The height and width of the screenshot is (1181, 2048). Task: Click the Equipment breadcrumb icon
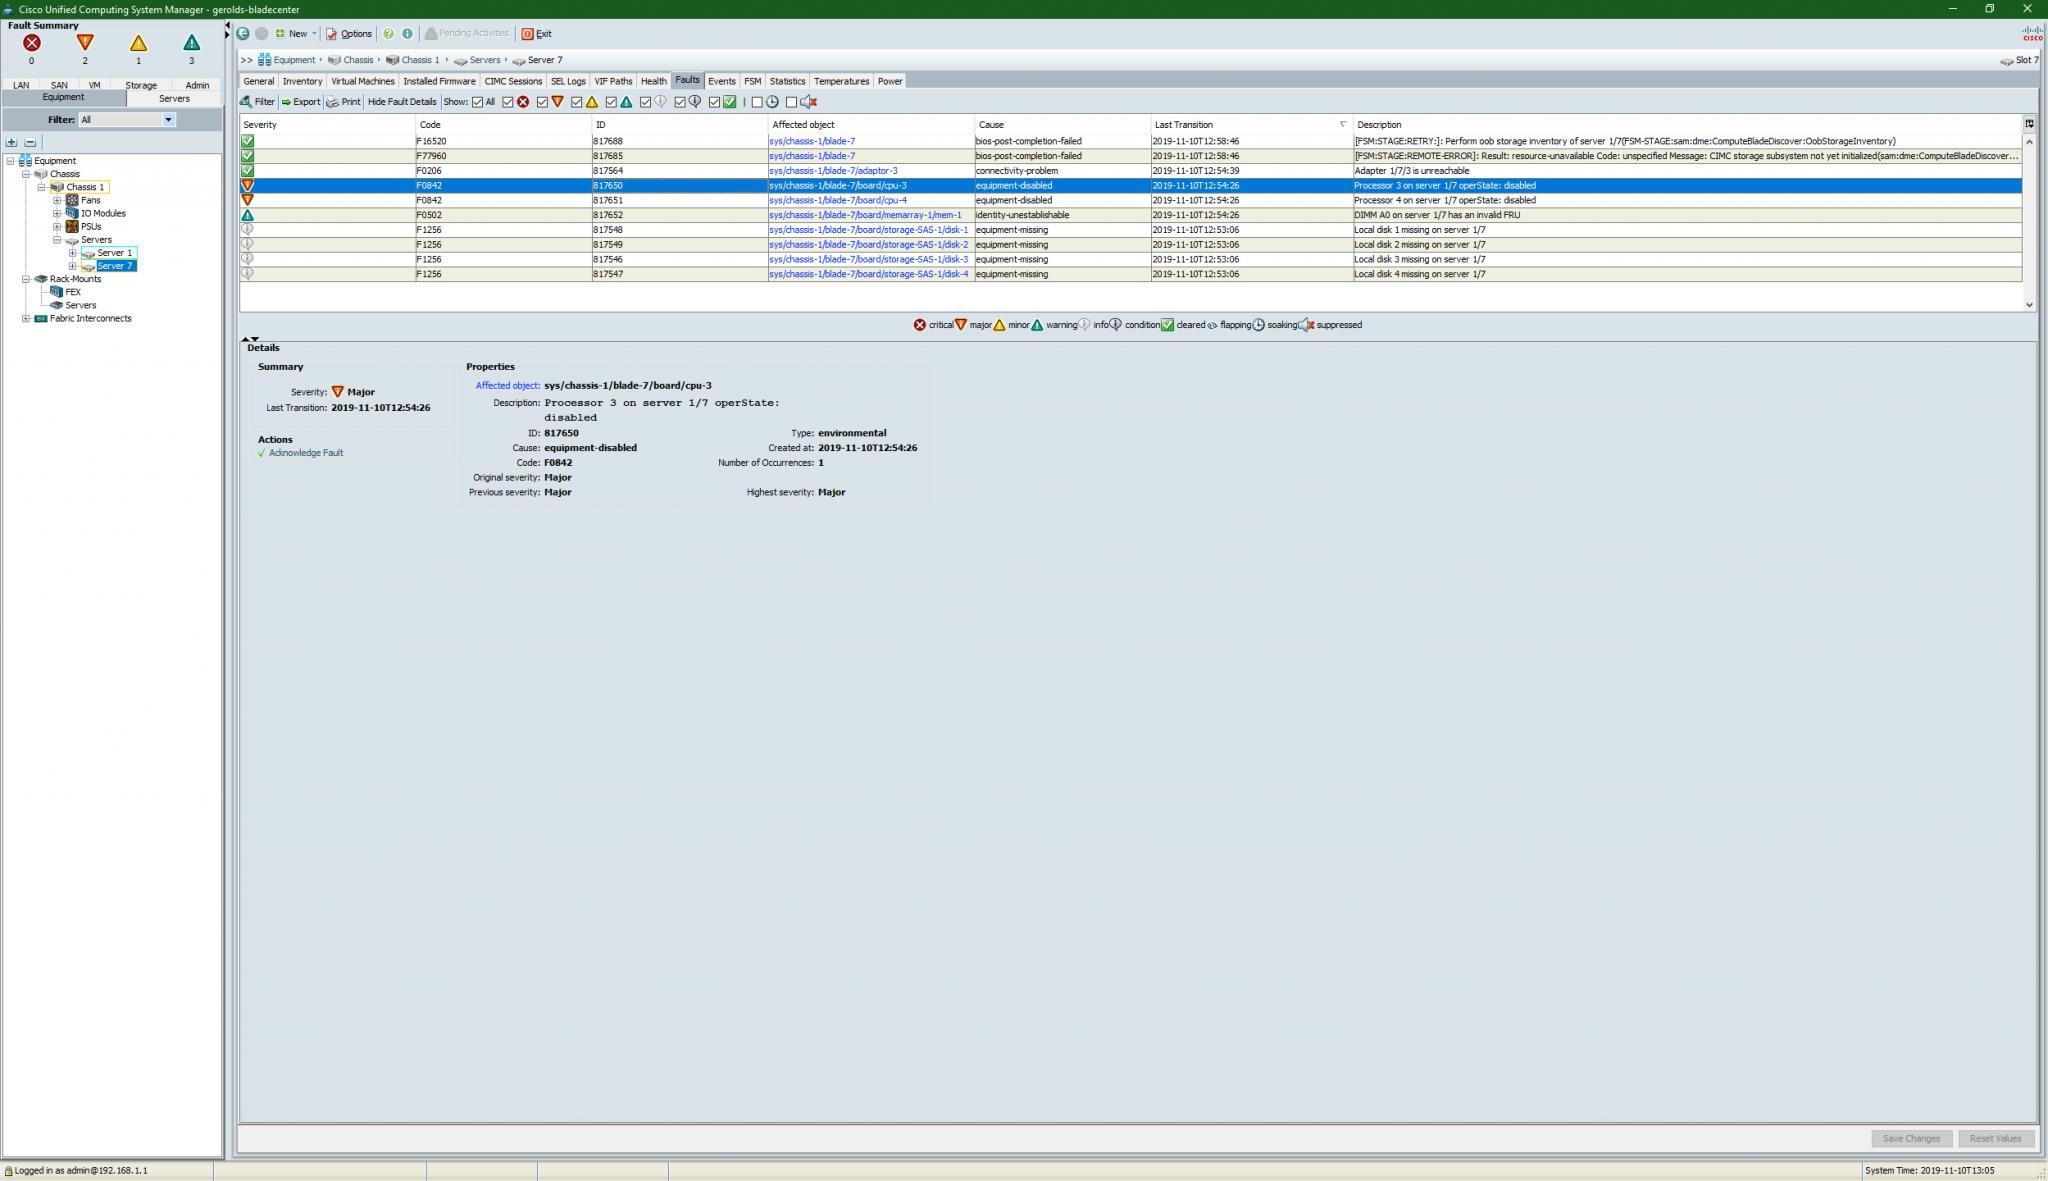coord(264,60)
